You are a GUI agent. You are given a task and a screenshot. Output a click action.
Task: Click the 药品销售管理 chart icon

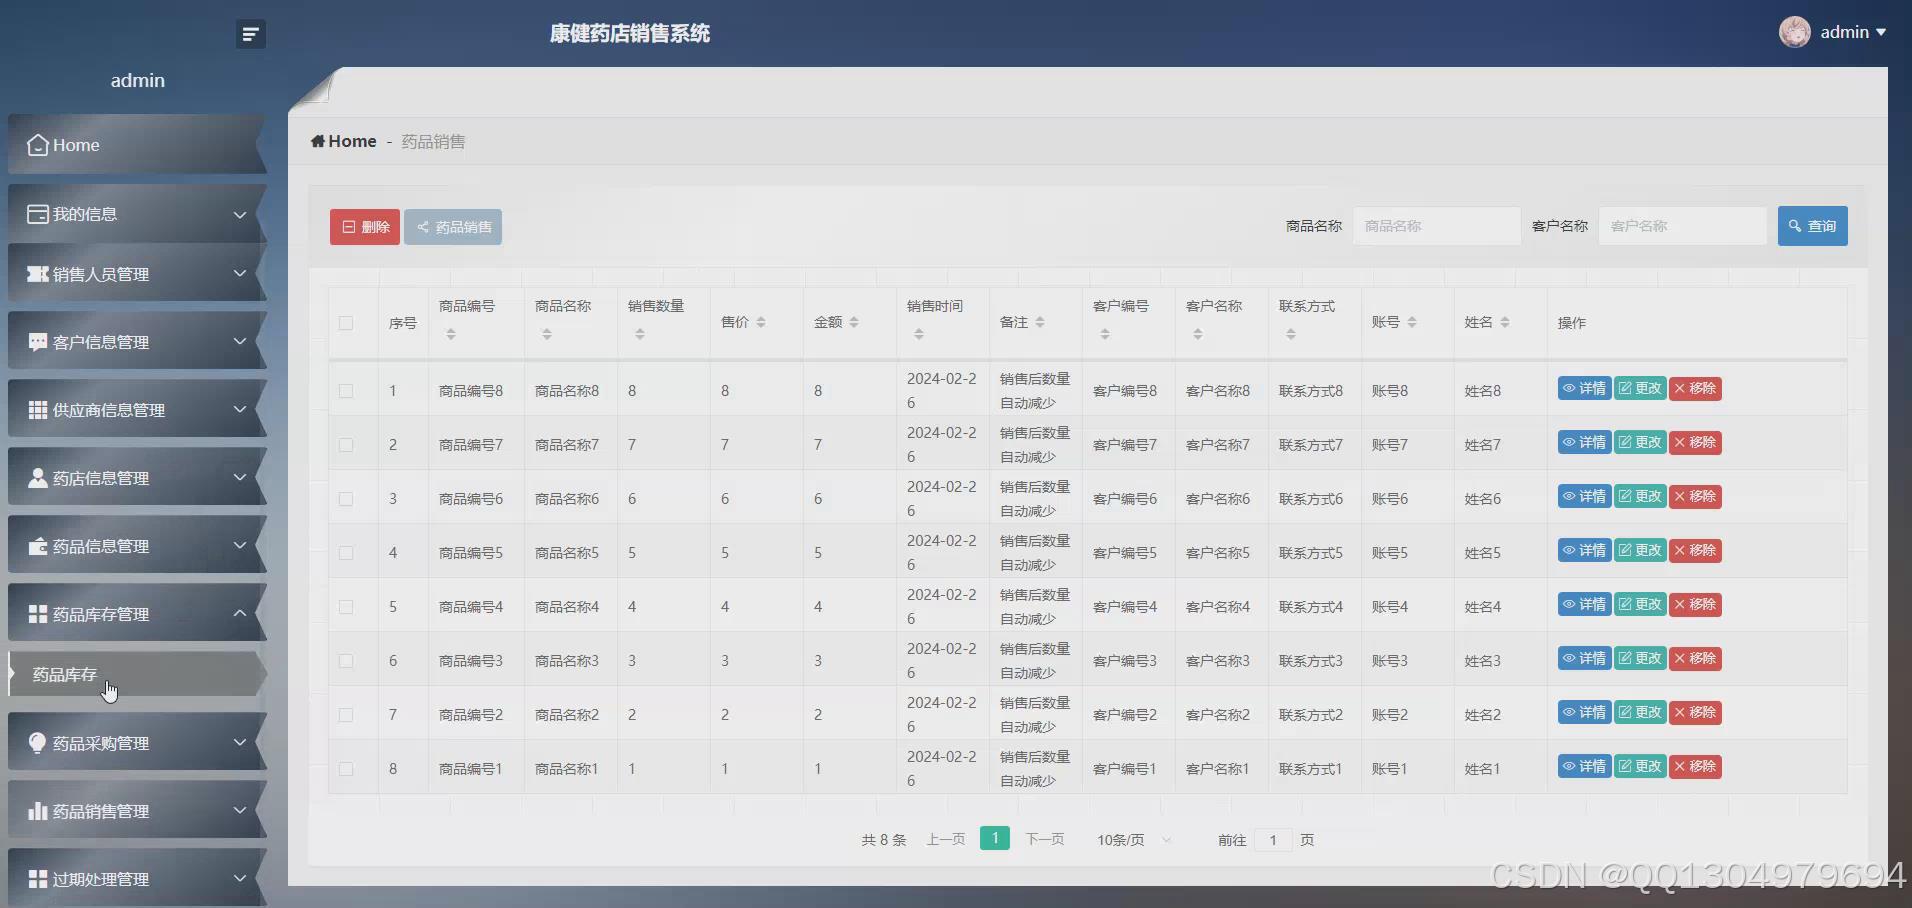pos(37,810)
